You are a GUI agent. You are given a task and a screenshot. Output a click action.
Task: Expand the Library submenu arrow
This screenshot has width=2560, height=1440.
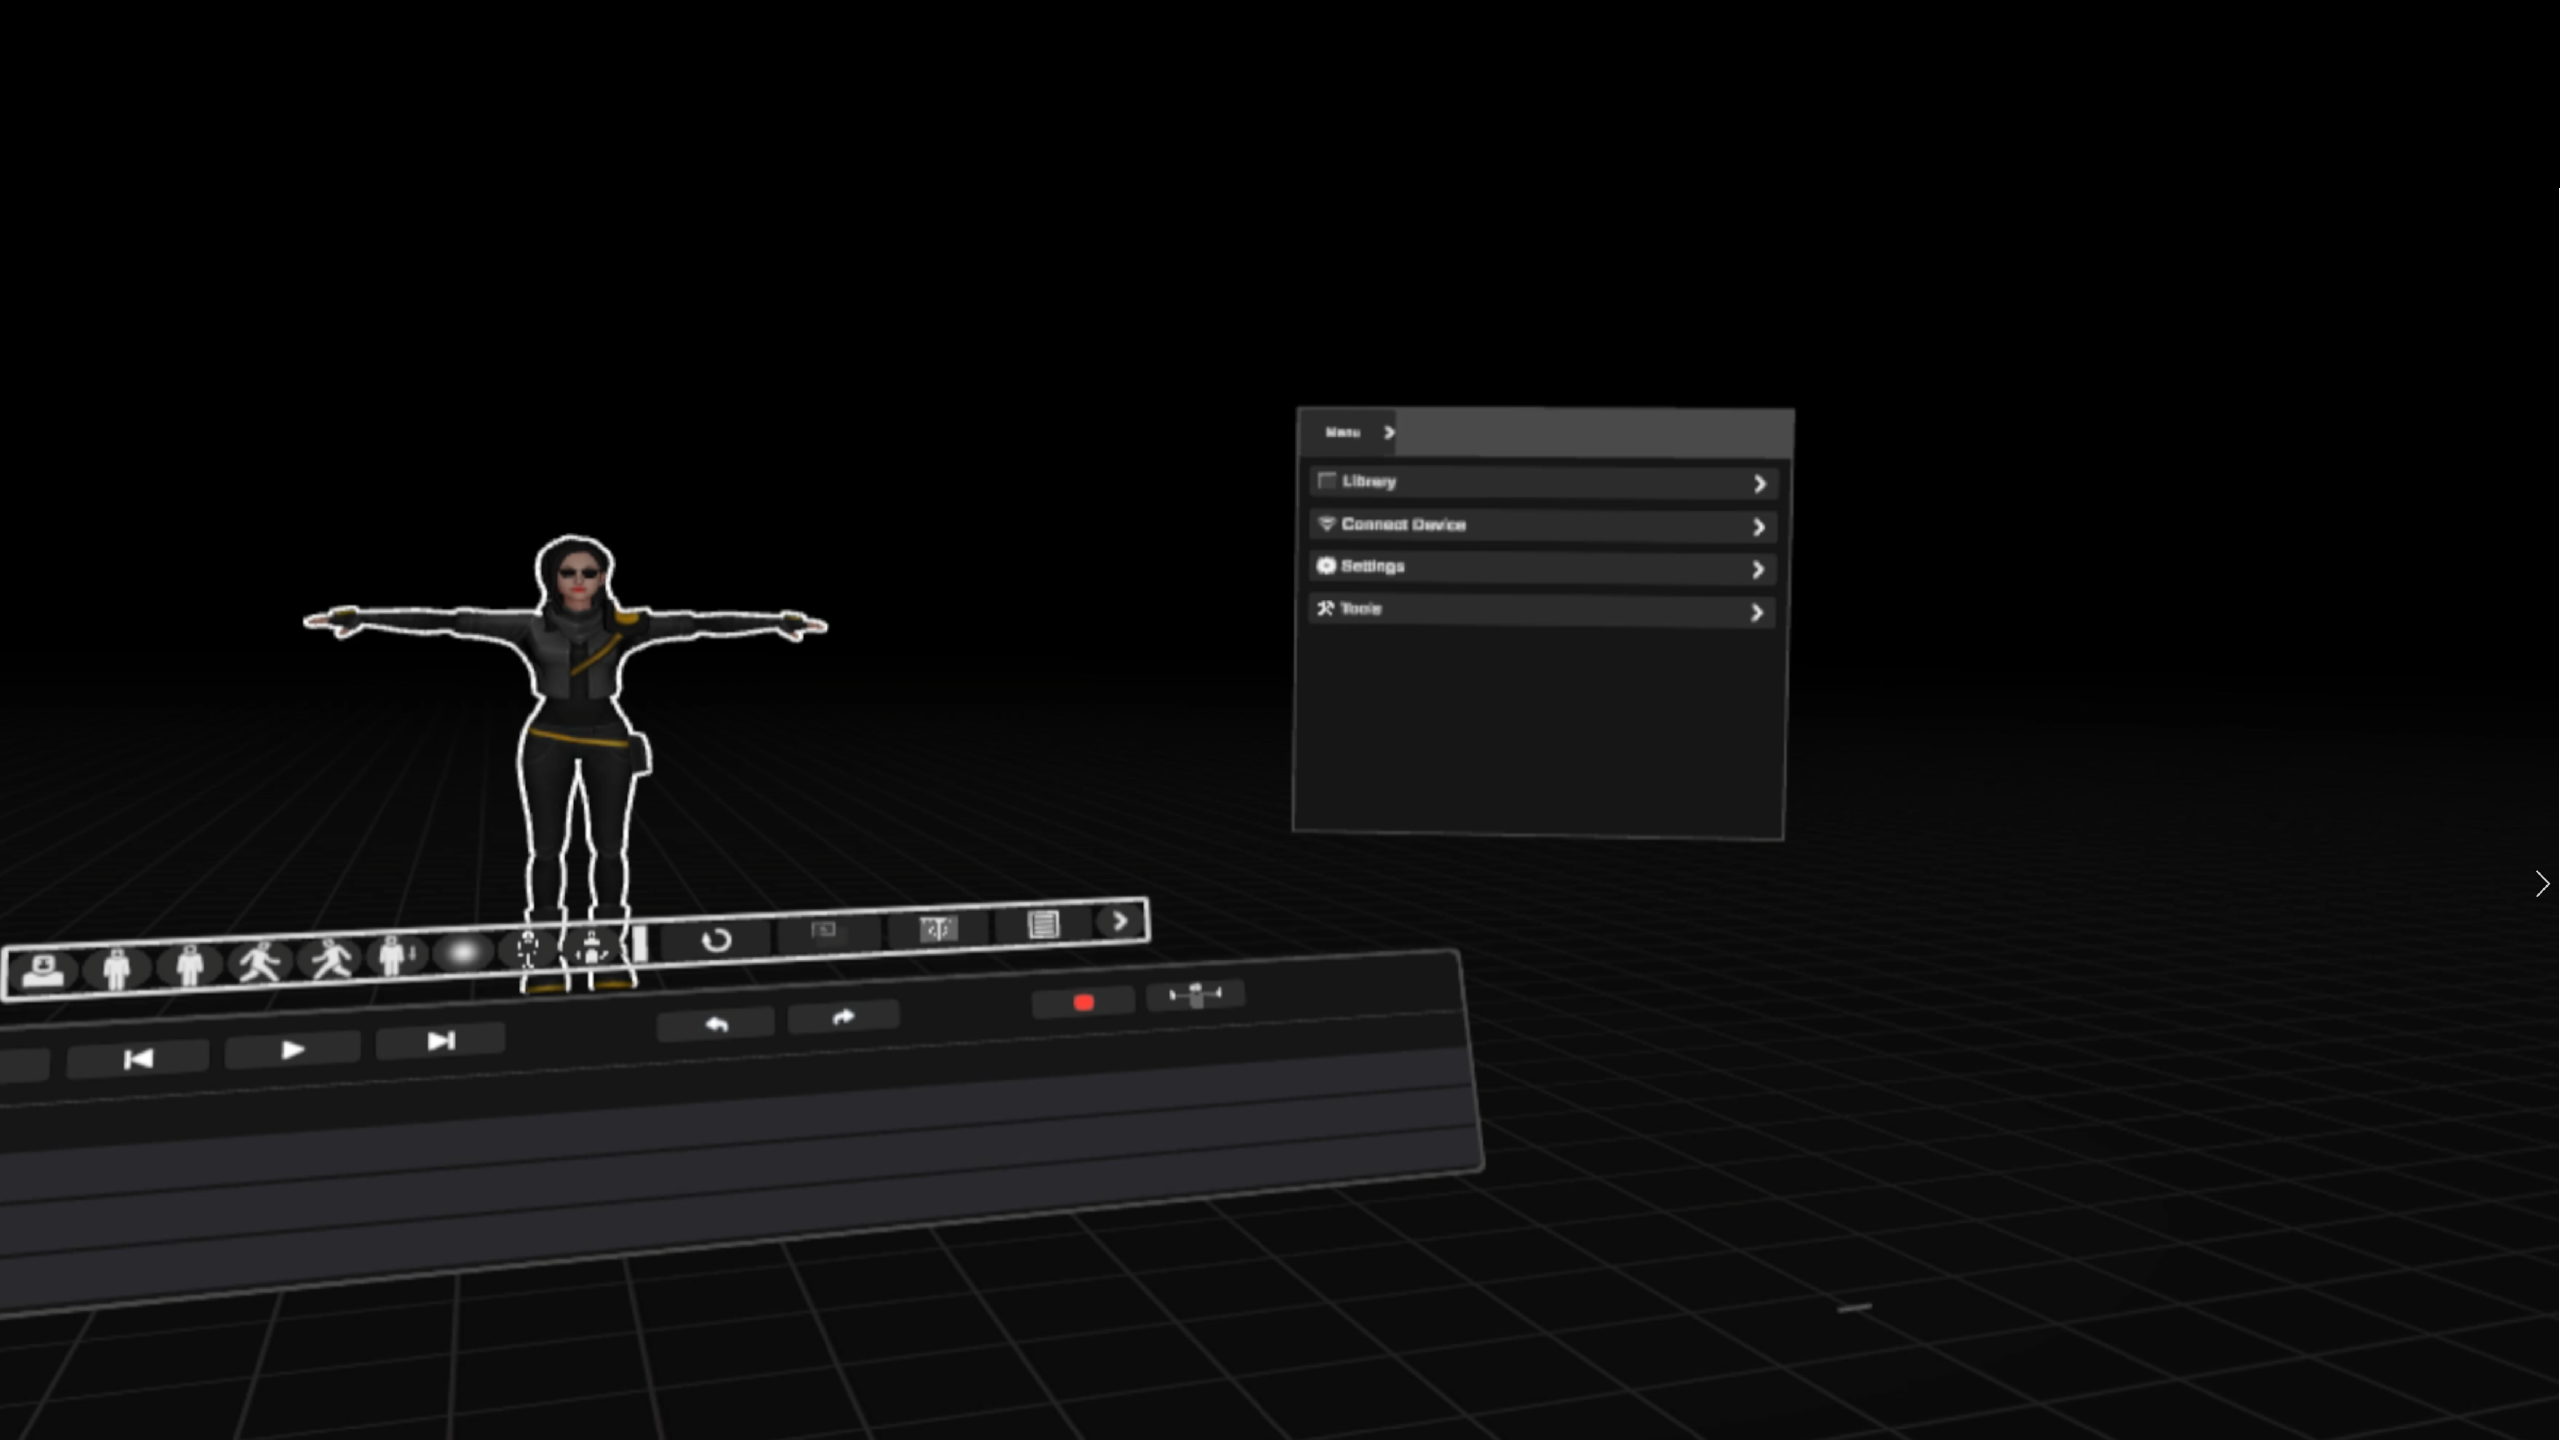1759,484
